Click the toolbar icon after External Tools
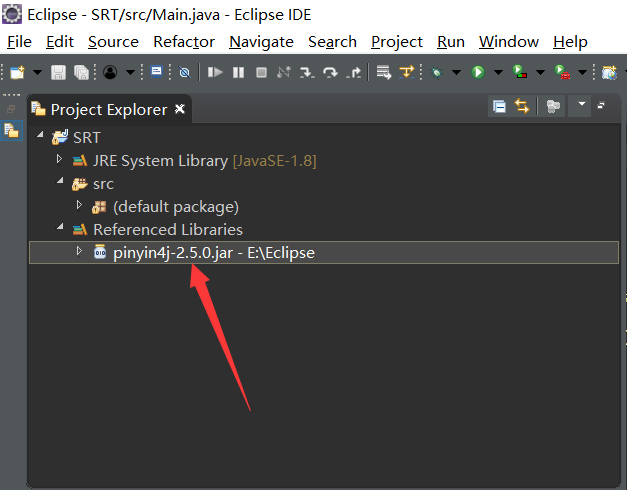Image resolution: width=627 pixels, height=490 pixels. coord(609,72)
